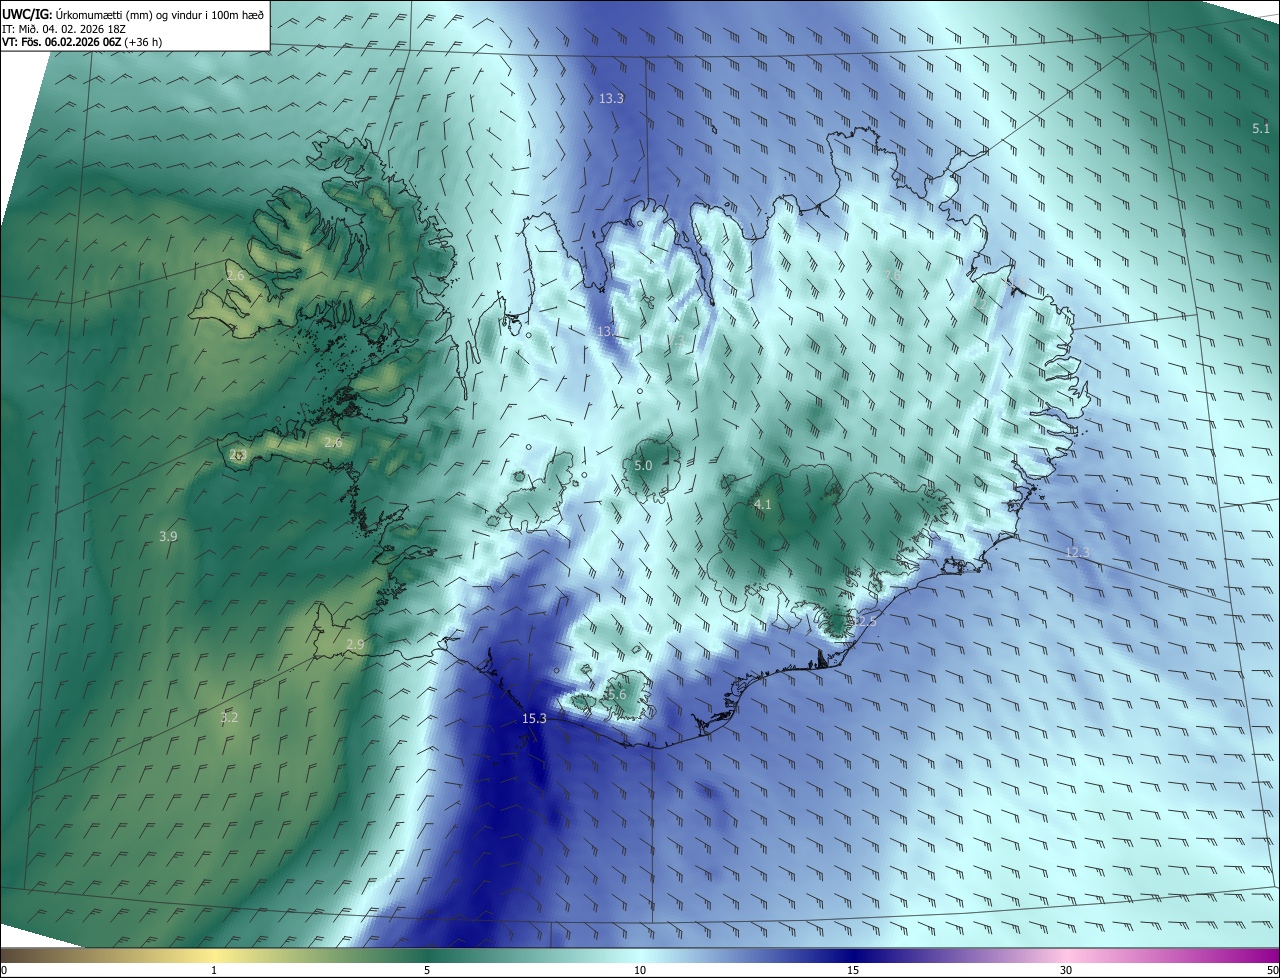
Task: Click the 5.6 value on the southern glacier
Action: pos(616,694)
